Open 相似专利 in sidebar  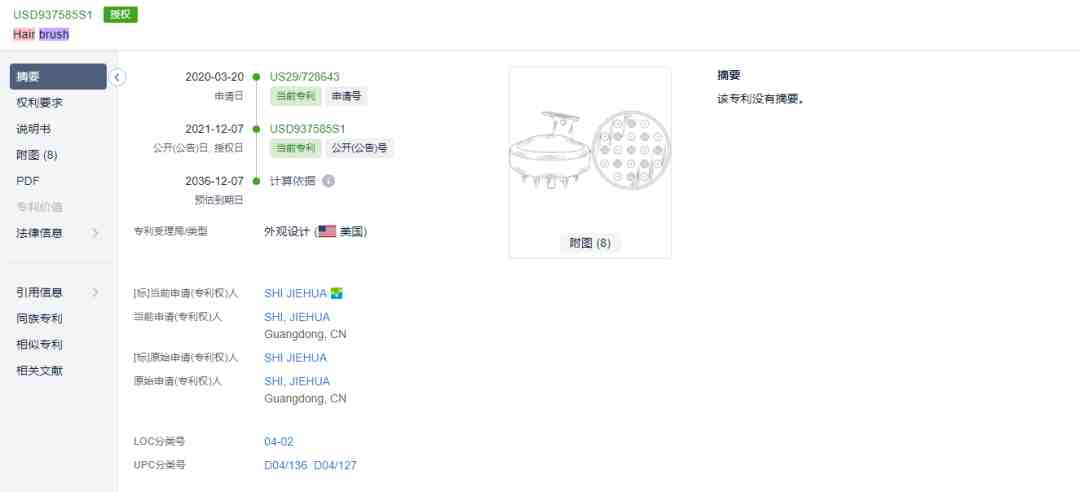[x=39, y=345]
